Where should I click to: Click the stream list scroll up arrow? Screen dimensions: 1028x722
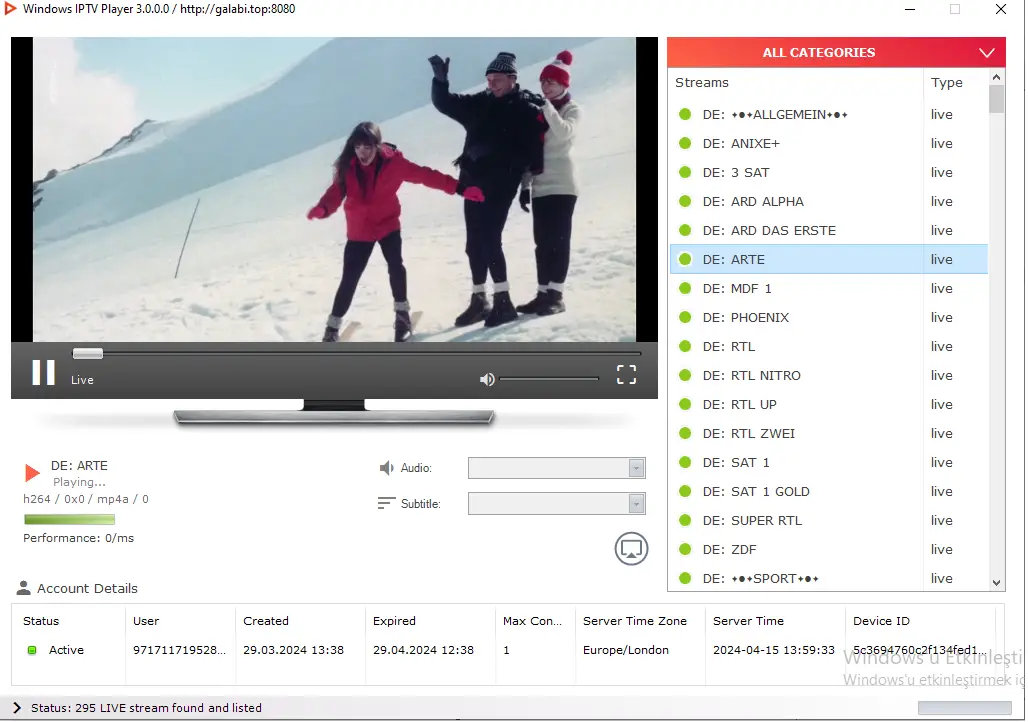pos(997,77)
